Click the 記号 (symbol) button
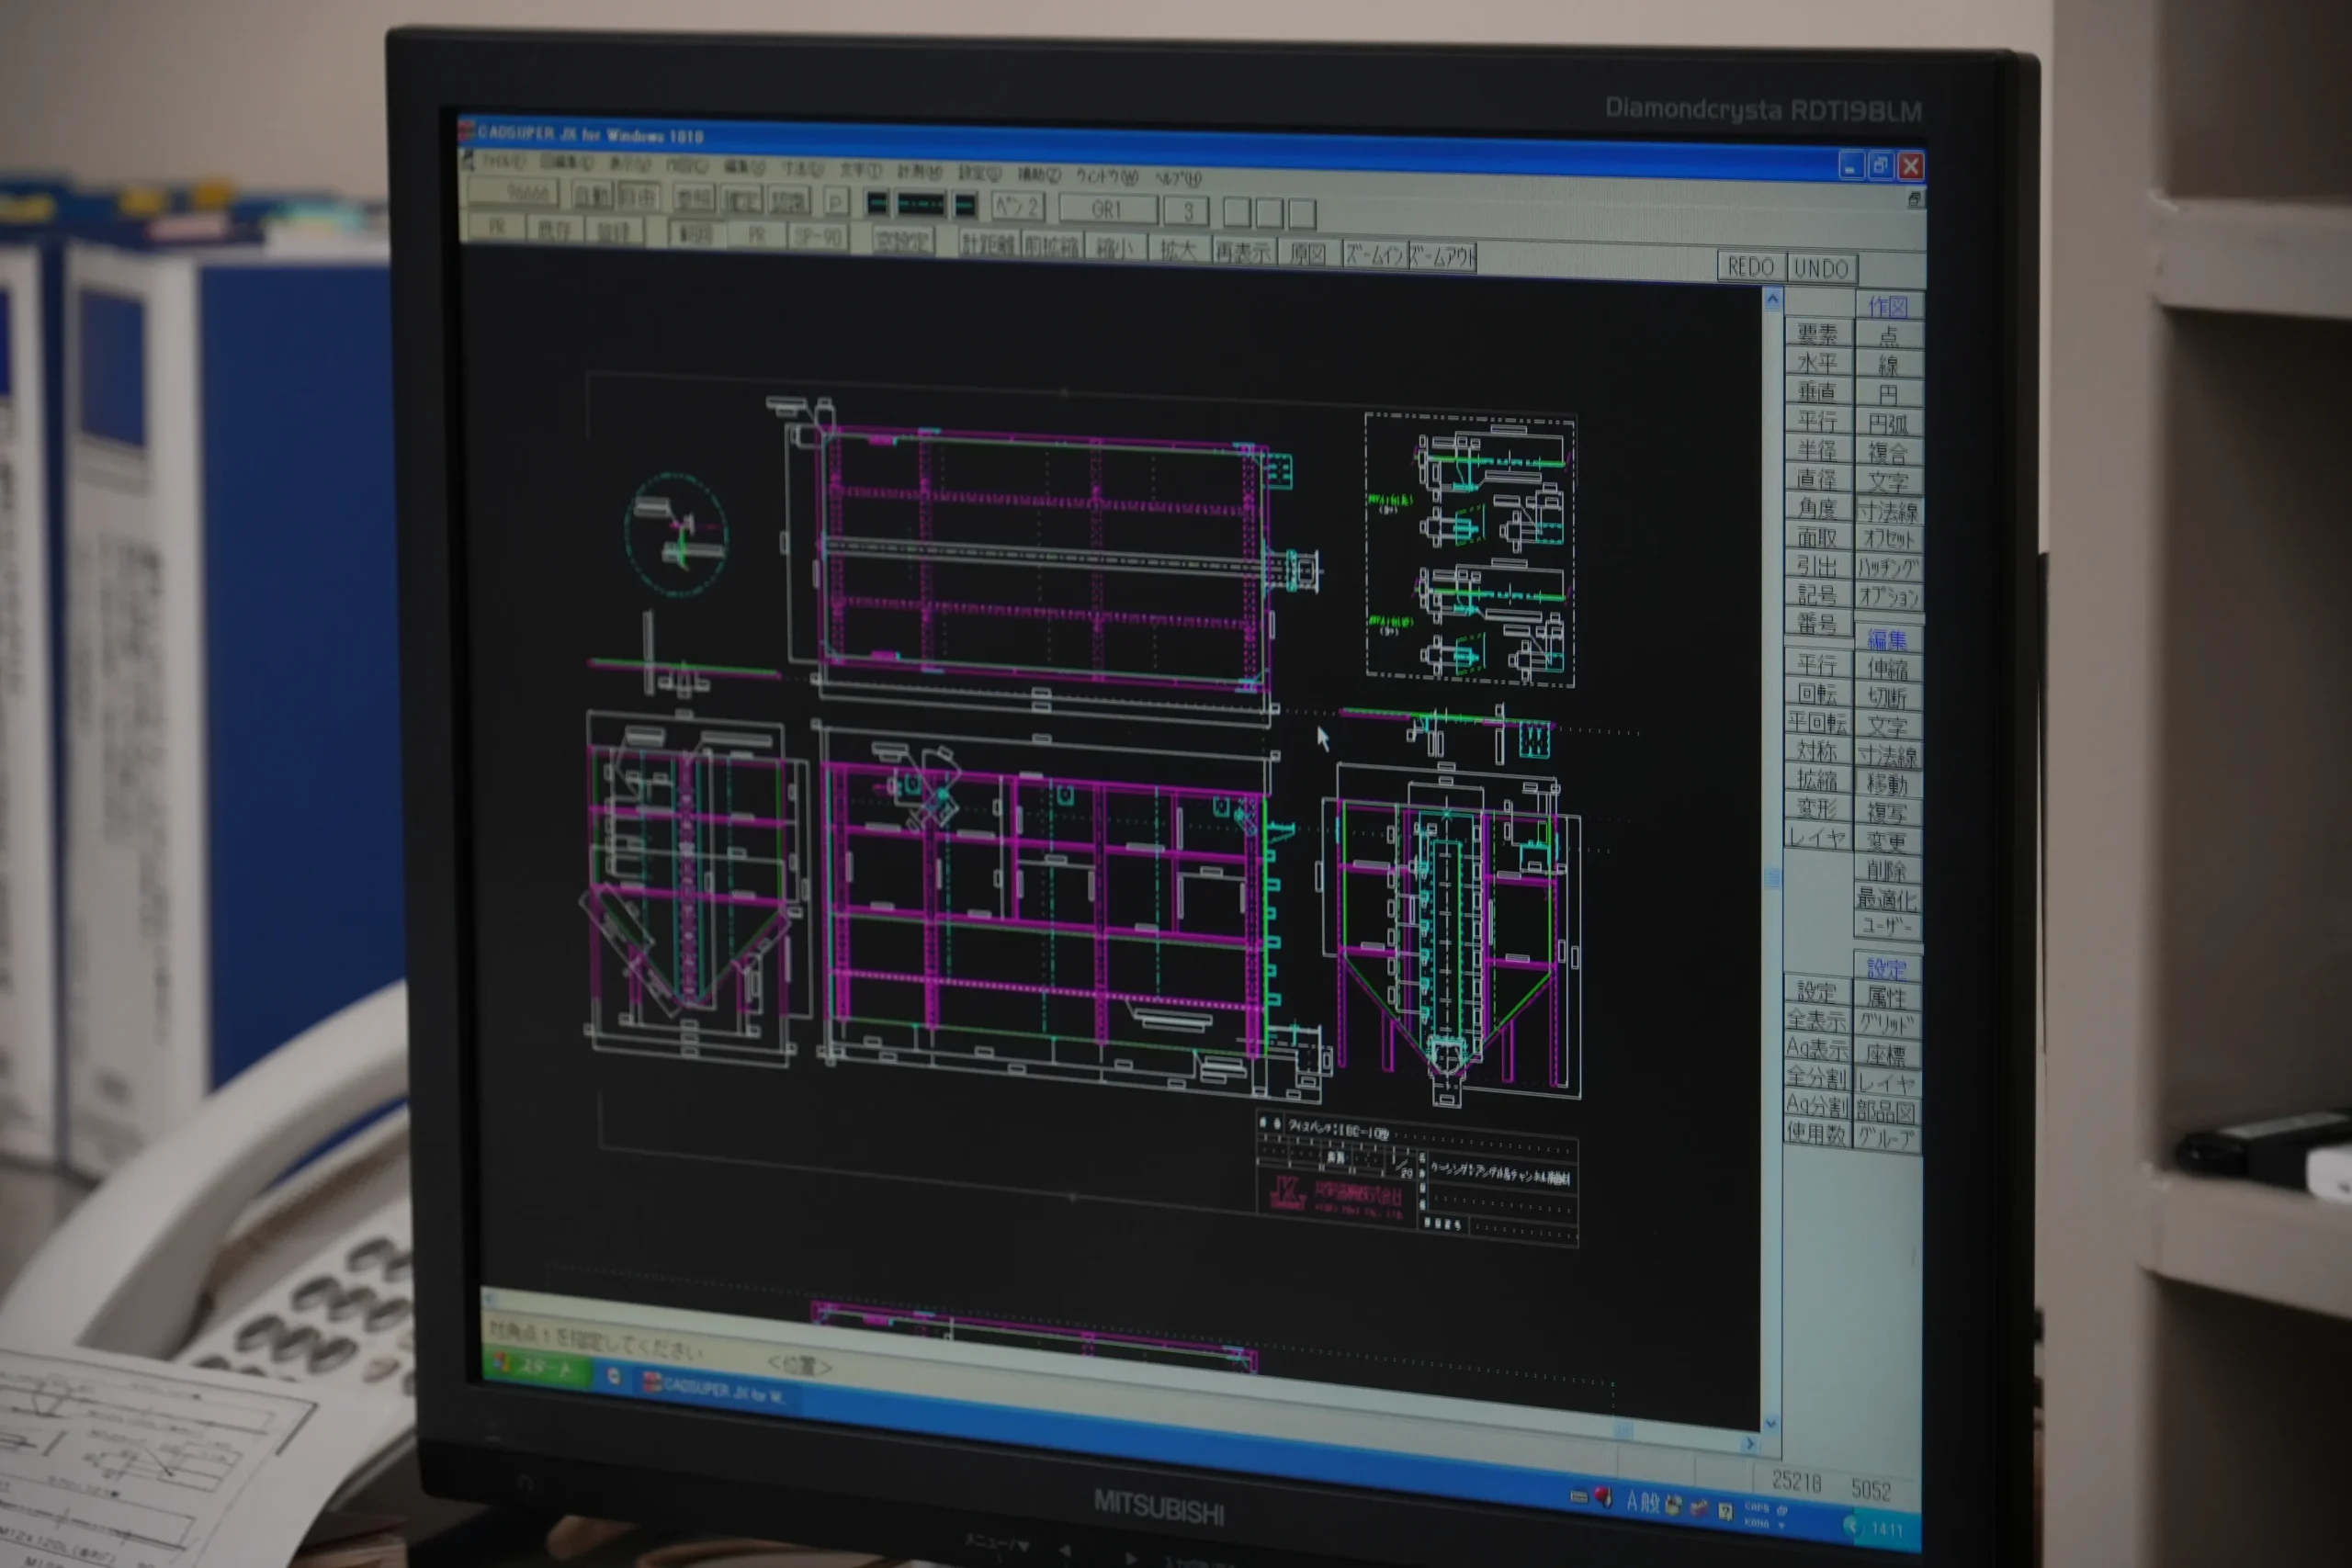This screenshot has width=2352, height=1568. pos(1818,595)
